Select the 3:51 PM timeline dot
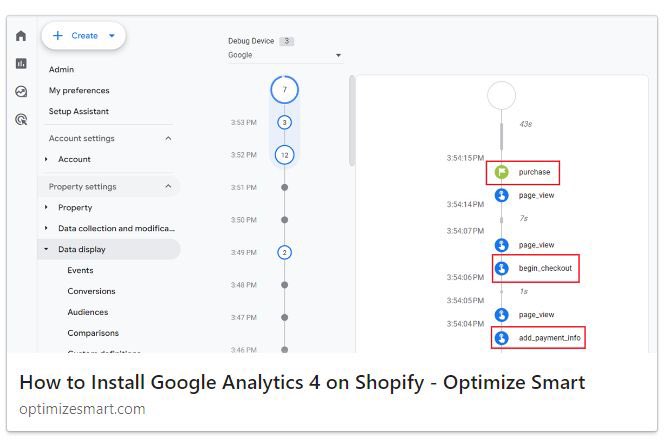664x442 pixels. [x=285, y=188]
